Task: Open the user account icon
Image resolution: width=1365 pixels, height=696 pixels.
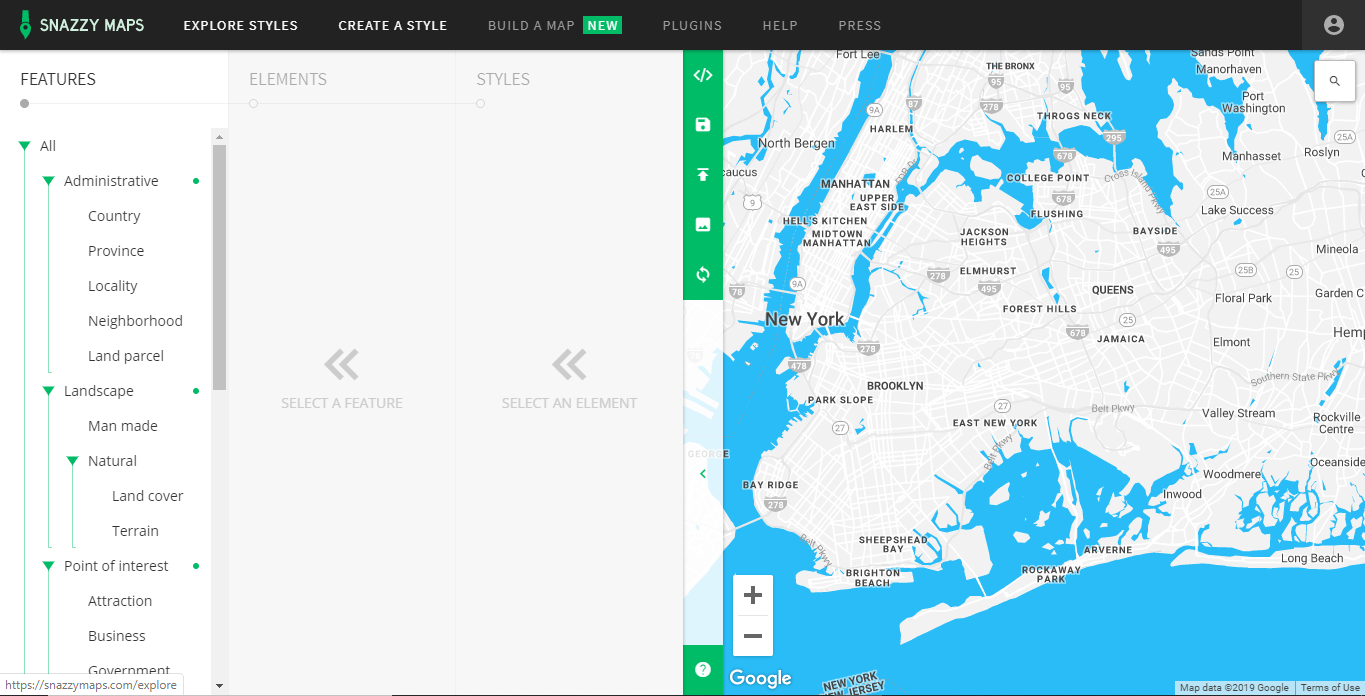Action: (1333, 25)
